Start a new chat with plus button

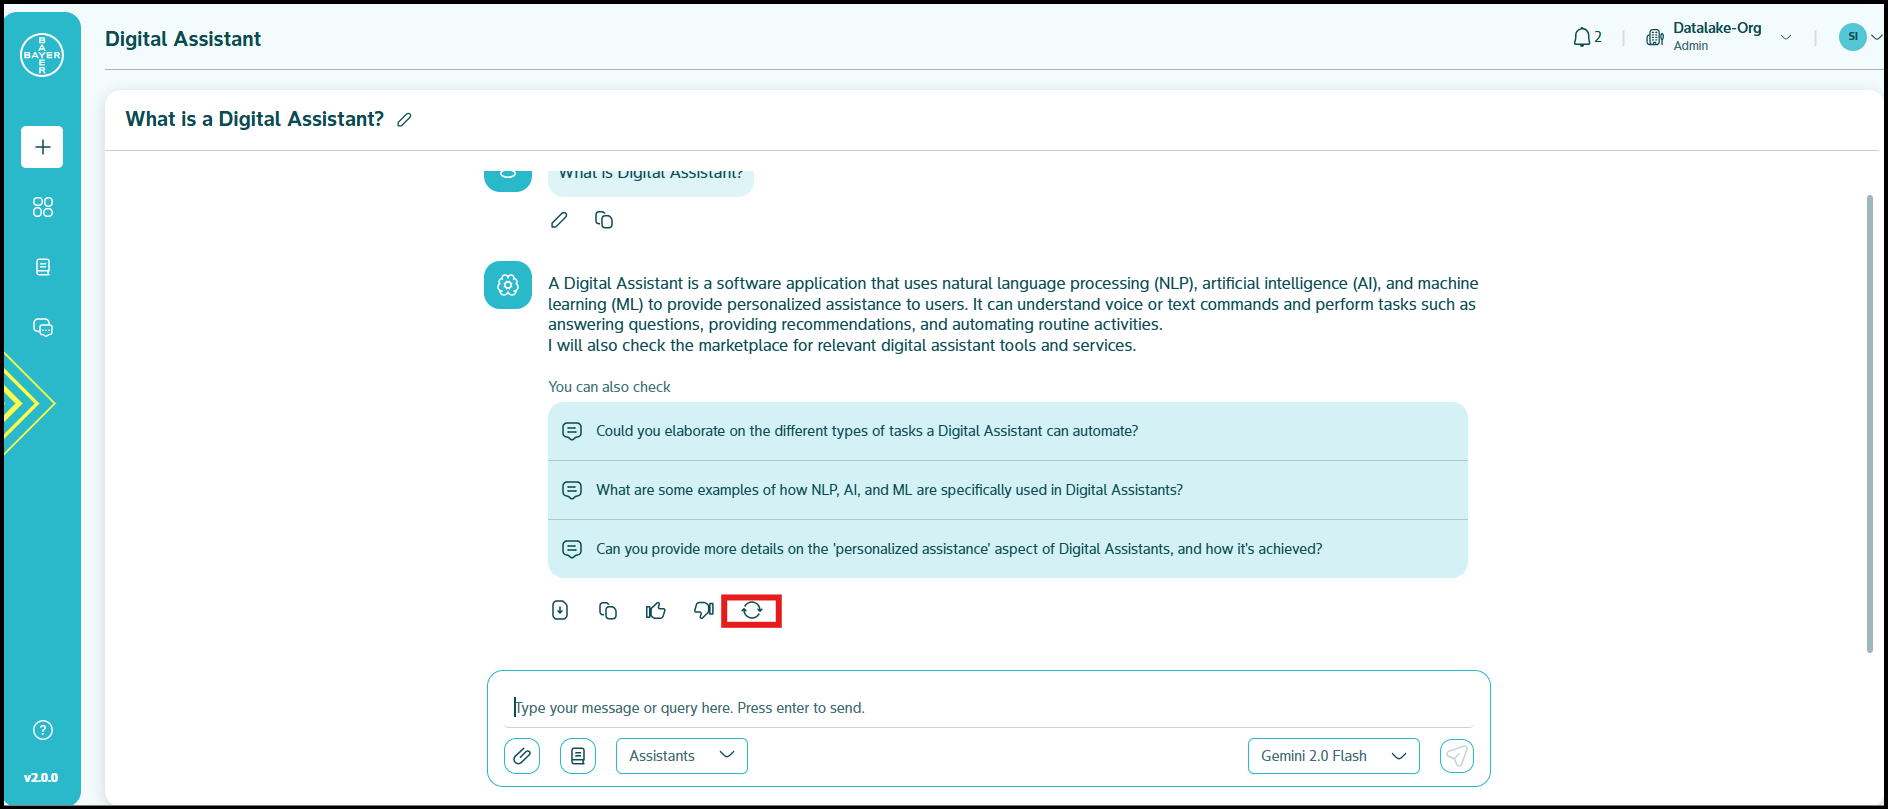42,147
